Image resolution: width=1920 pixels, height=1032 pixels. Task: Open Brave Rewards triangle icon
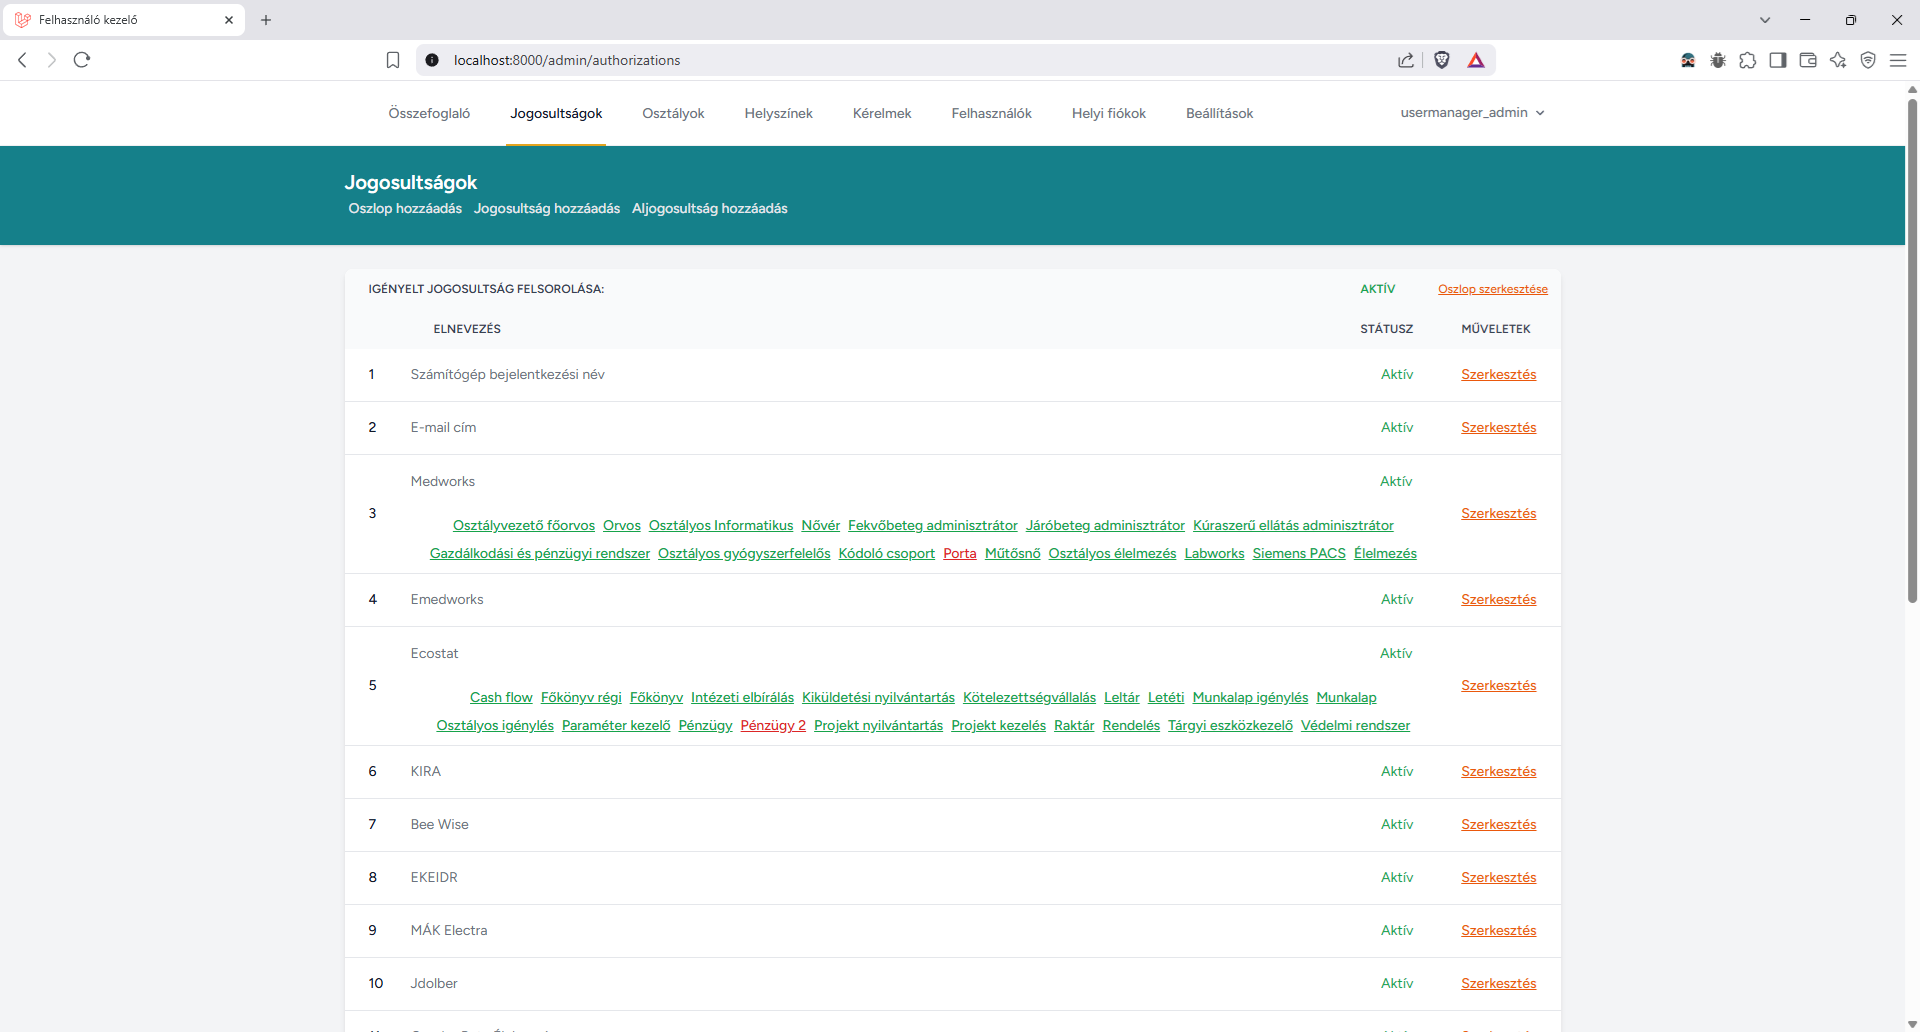point(1476,60)
